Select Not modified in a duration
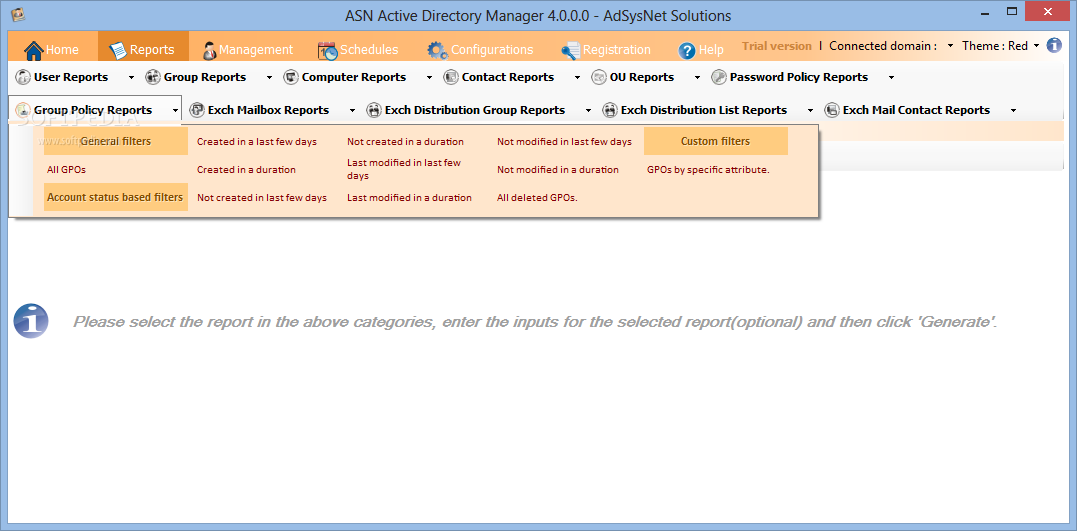The width and height of the screenshot is (1077, 531). tap(558, 170)
